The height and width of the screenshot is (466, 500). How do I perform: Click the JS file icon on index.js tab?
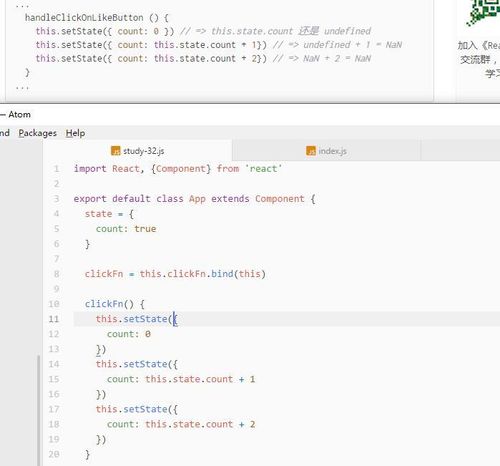[311, 151]
